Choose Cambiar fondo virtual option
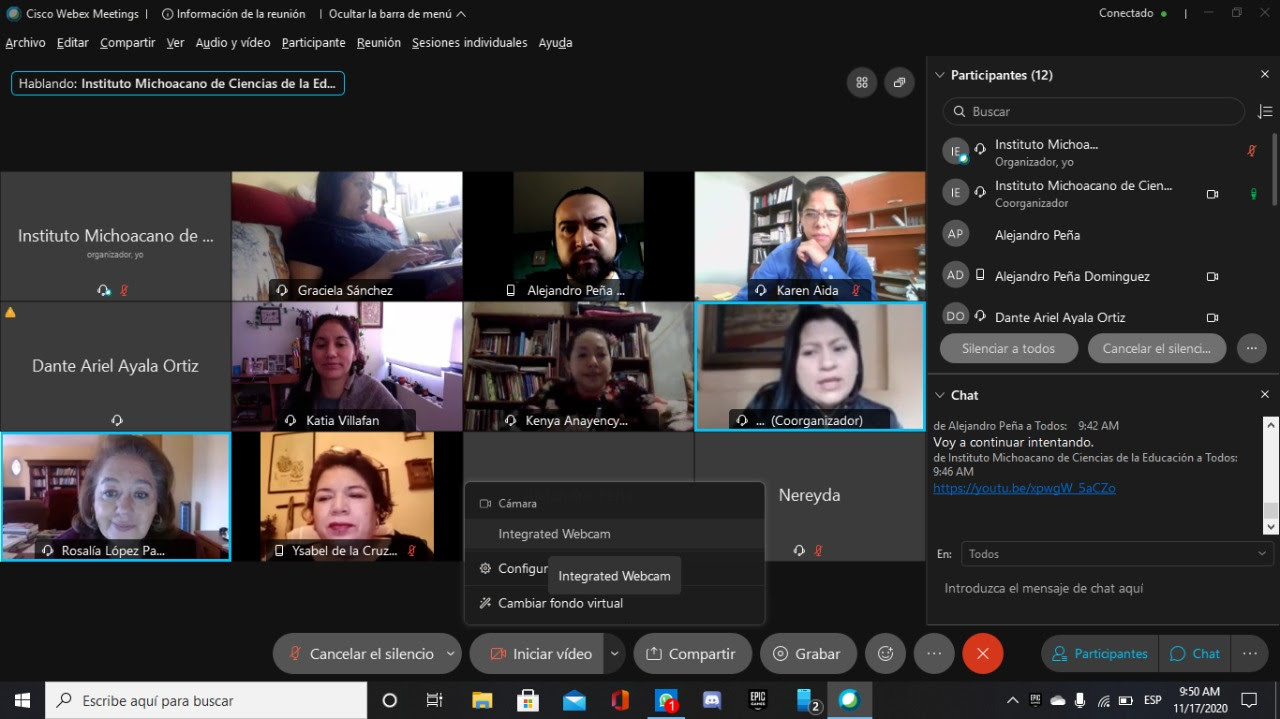This screenshot has width=1280, height=719. 615,603
